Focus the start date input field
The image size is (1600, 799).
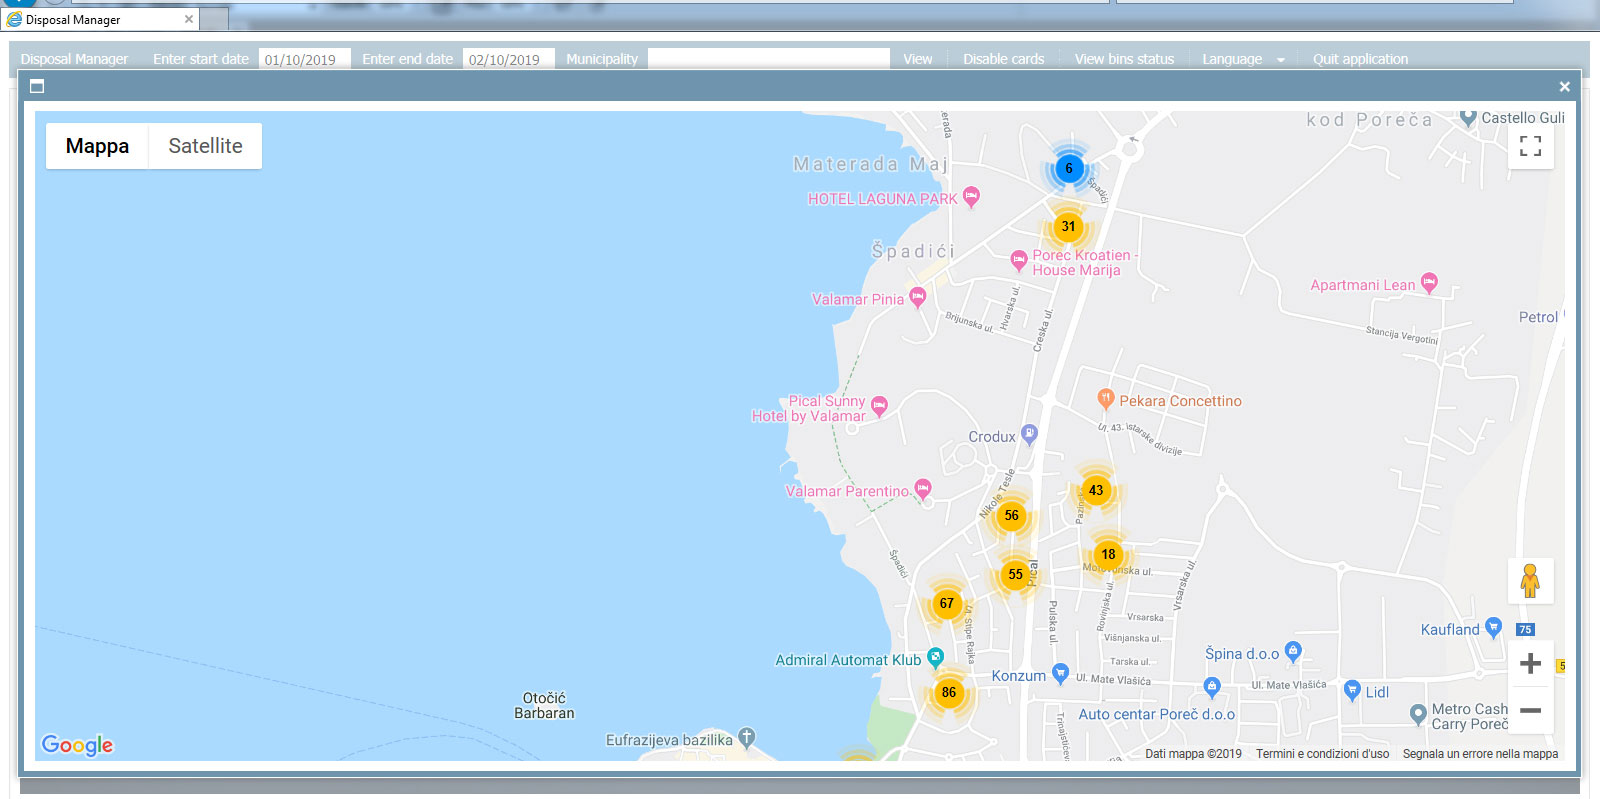tap(304, 59)
